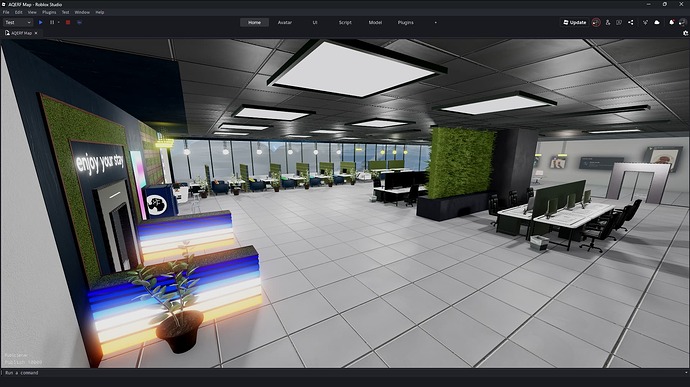Image resolution: width=690 pixels, height=387 pixels.
Task: Start playtest with the blue Play button
Action: click(40, 22)
